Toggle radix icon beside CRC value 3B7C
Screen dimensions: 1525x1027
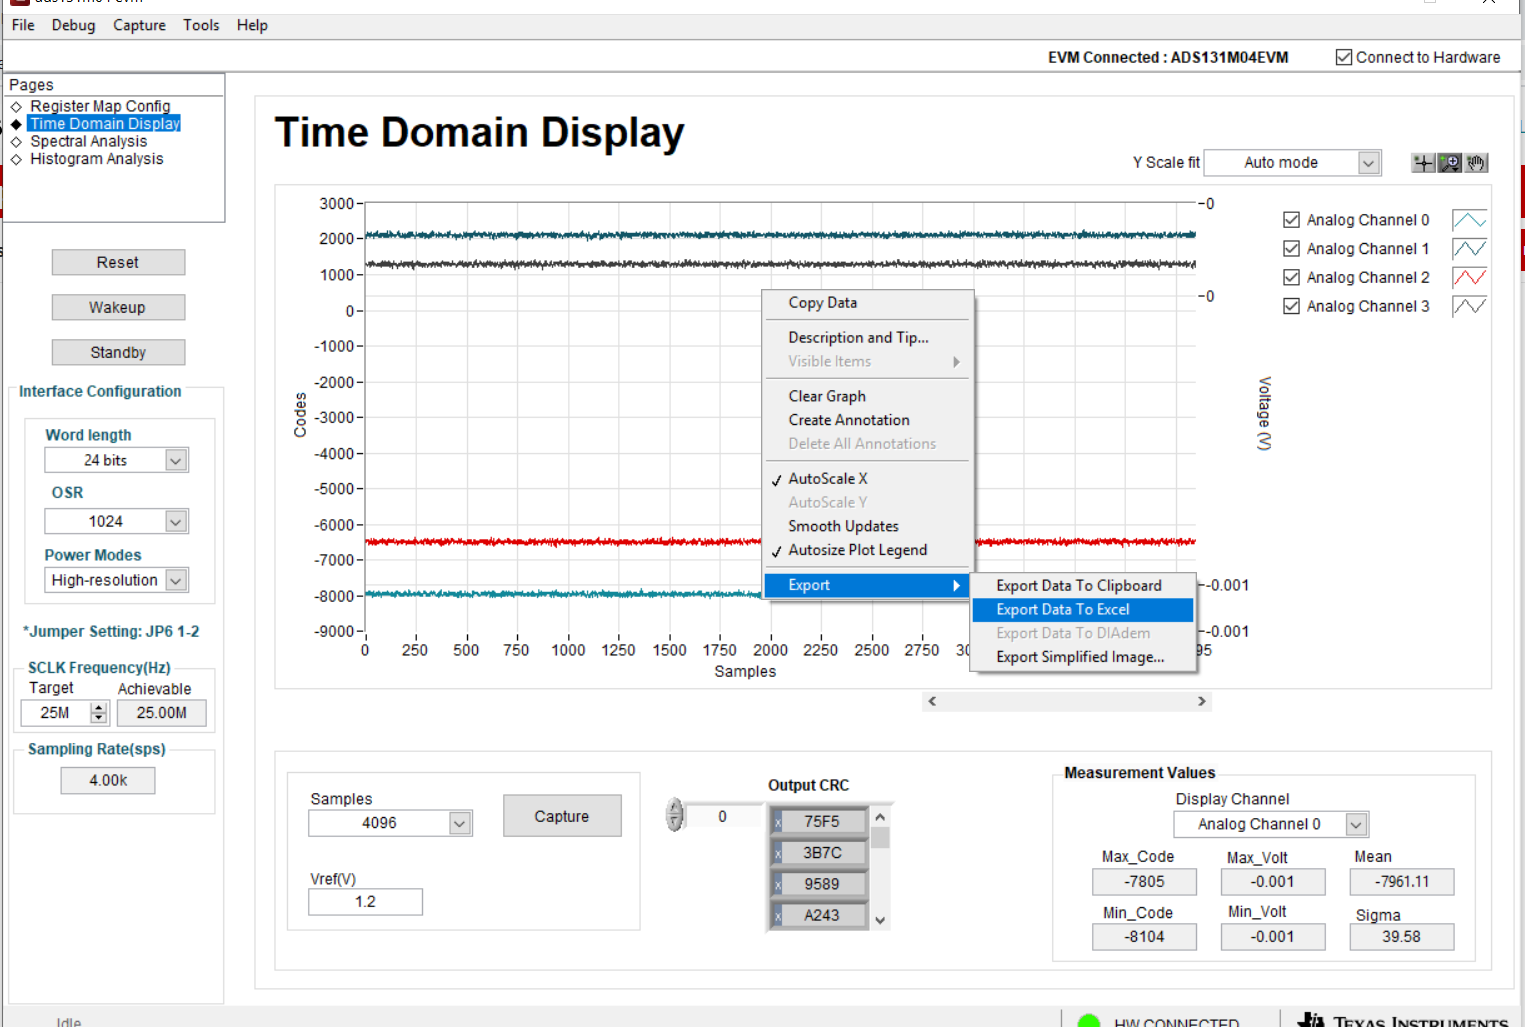(x=777, y=853)
